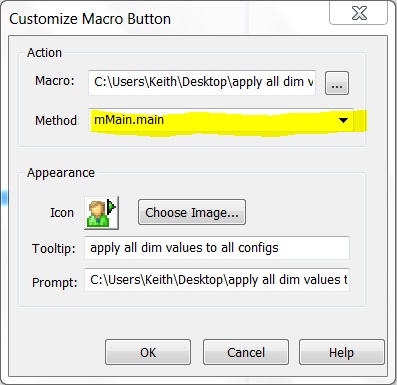Image resolution: width=397 pixels, height=385 pixels.
Task: Click the Macro: field label
Action: coord(55,81)
